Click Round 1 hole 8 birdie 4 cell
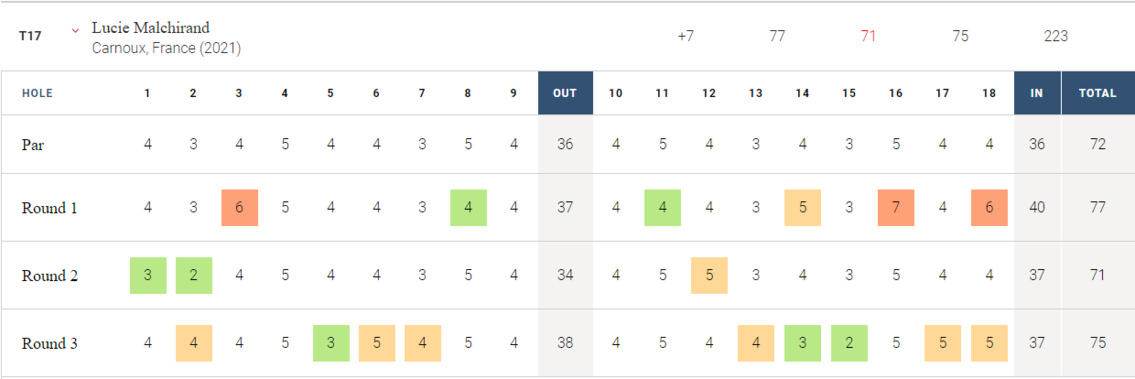The image size is (1135, 379). pos(468,208)
